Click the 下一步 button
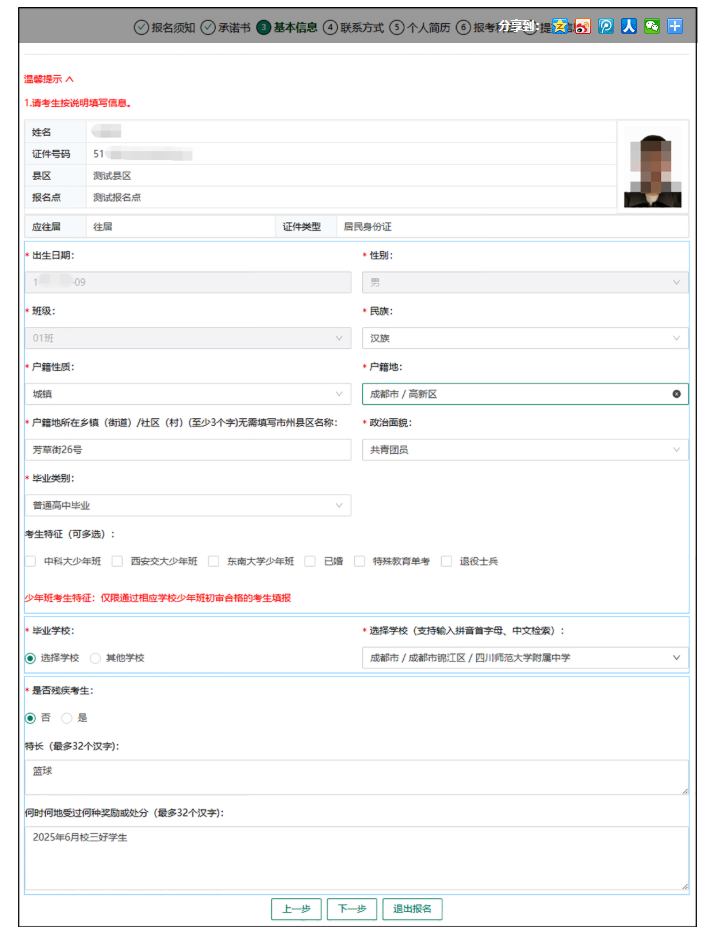Screen dimensions: 707x935 pos(352,909)
